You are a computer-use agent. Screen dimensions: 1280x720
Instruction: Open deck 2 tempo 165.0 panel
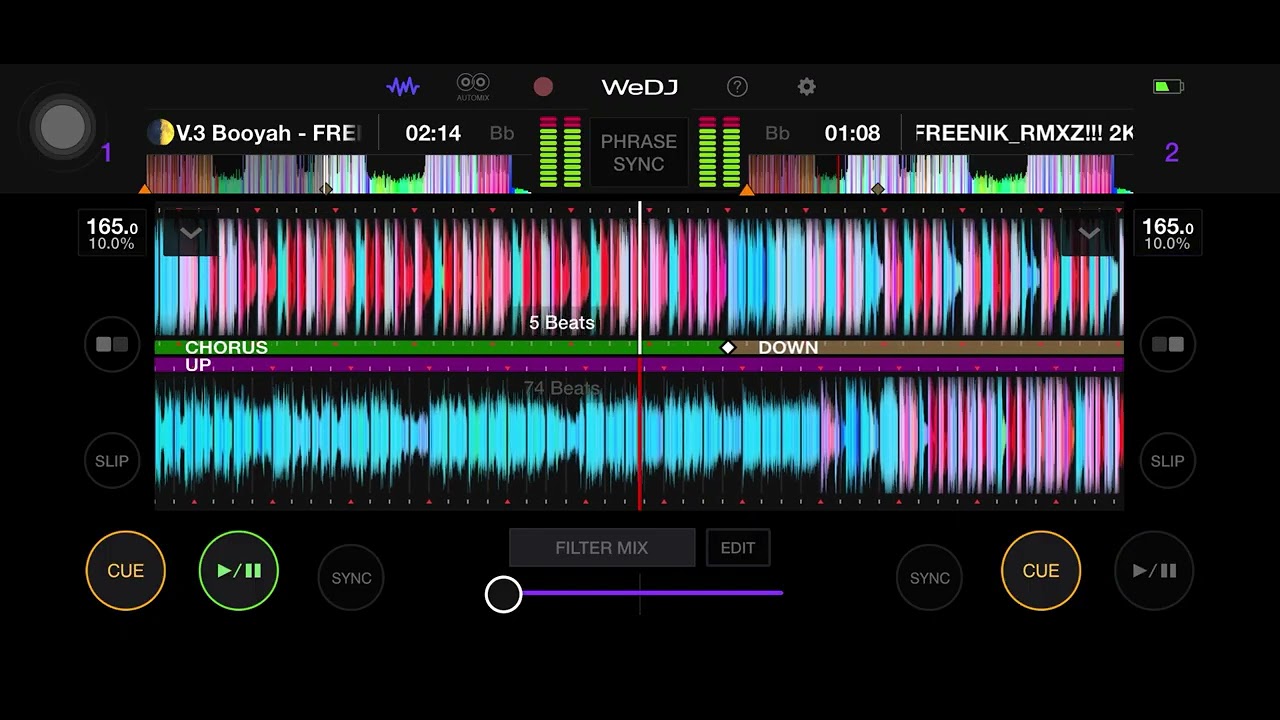(1167, 234)
